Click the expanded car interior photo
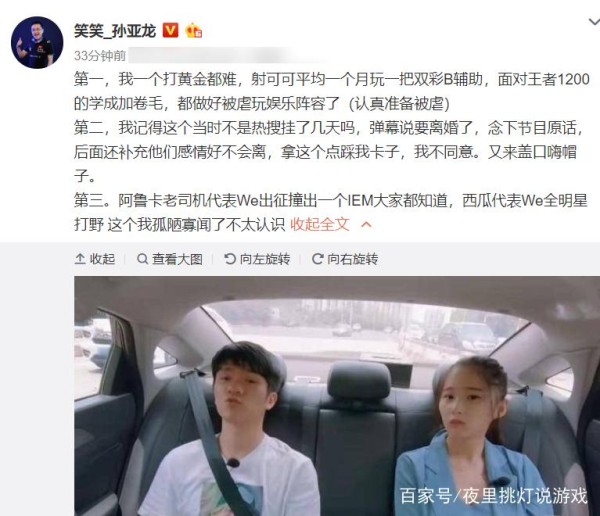 tap(337, 396)
